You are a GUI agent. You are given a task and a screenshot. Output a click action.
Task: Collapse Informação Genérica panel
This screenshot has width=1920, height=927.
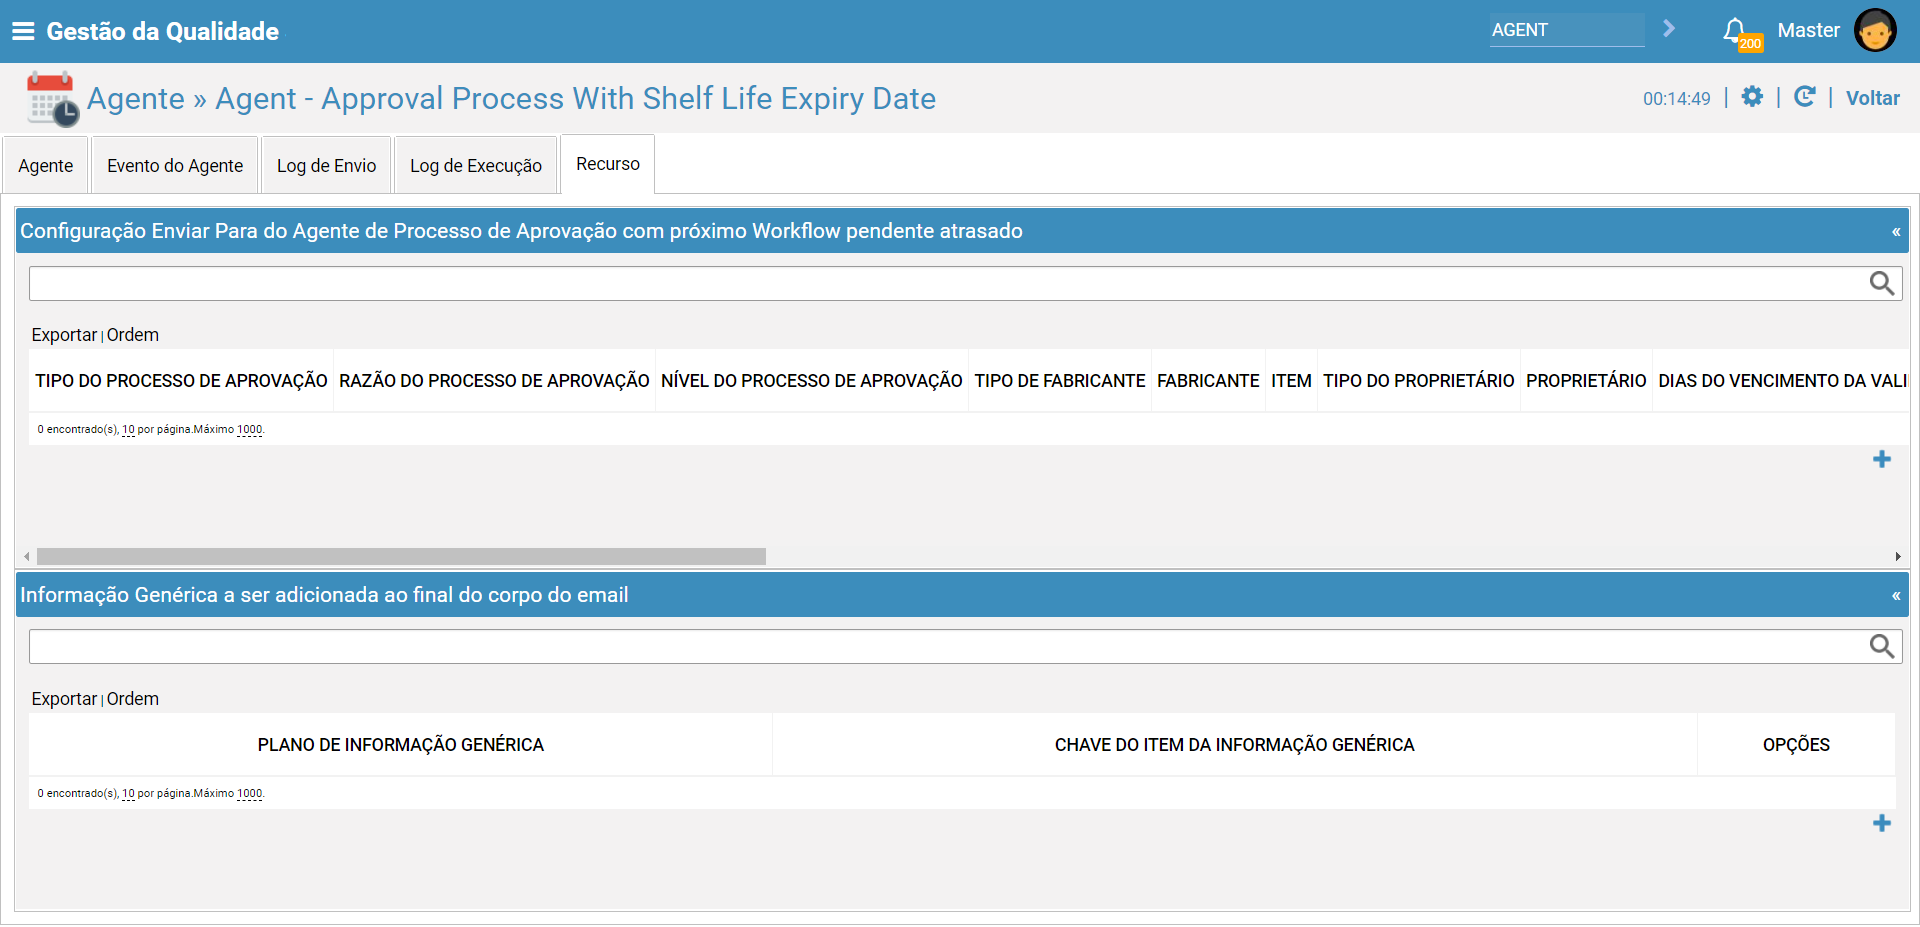pyautogui.click(x=1896, y=596)
